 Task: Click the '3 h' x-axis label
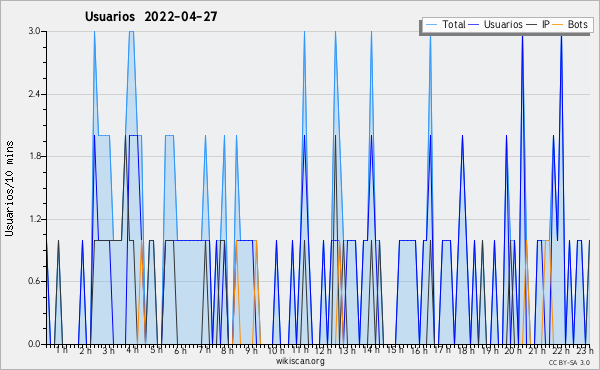tap(109, 350)
